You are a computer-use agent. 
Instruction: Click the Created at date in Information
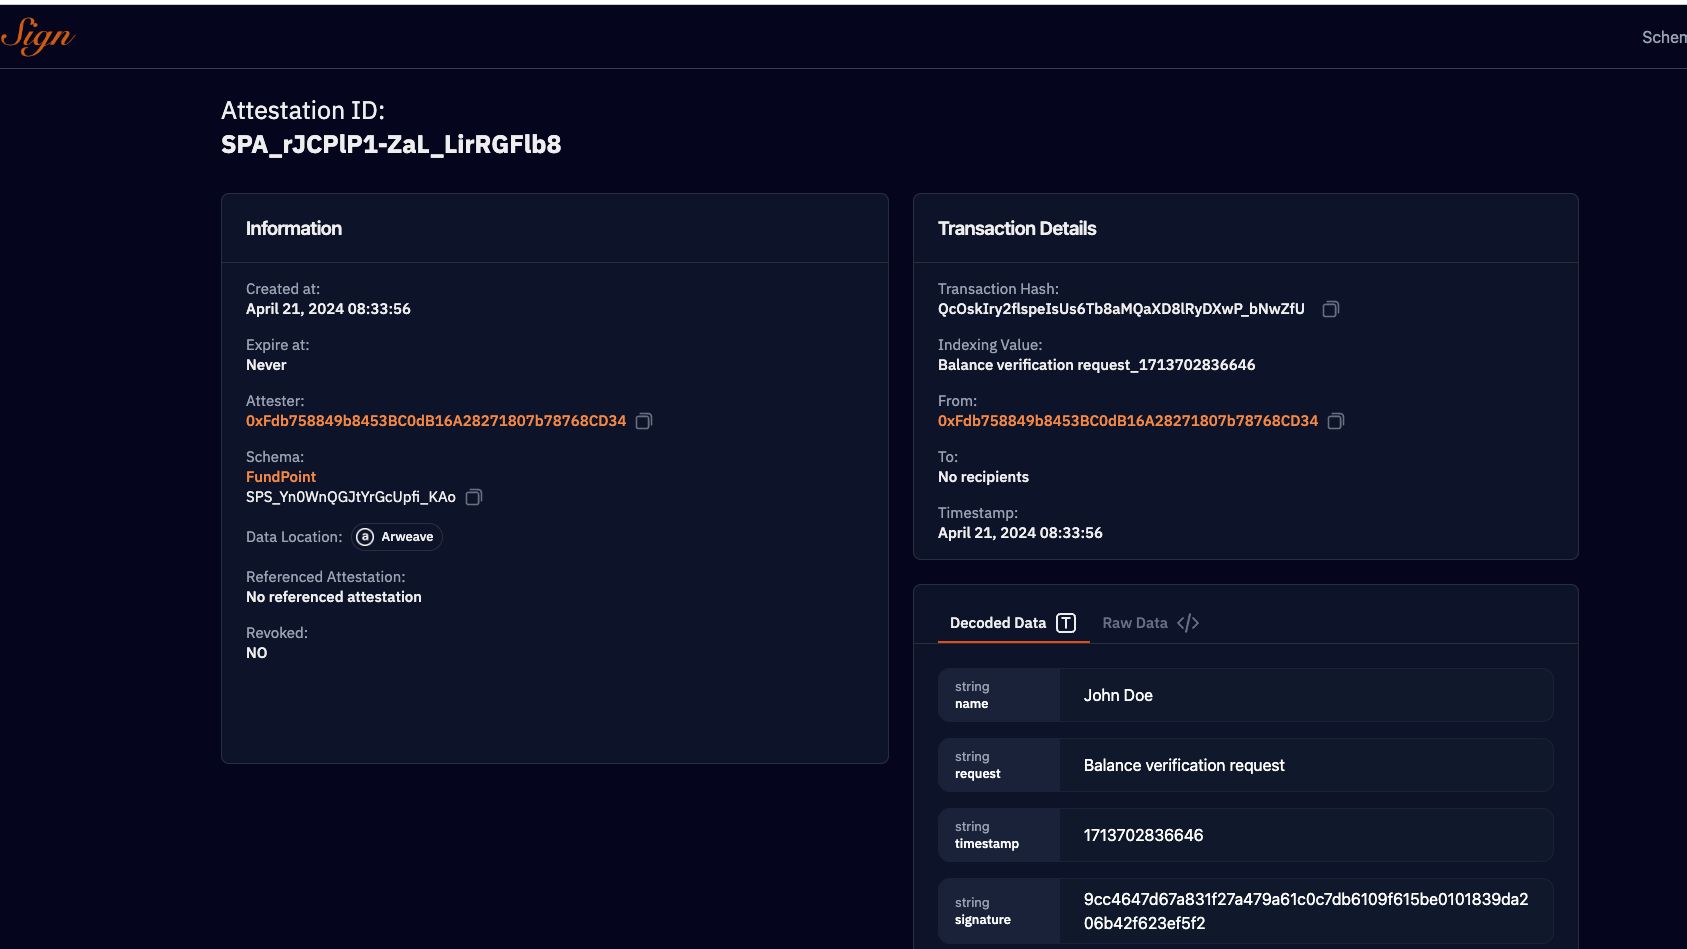point(328,309)
